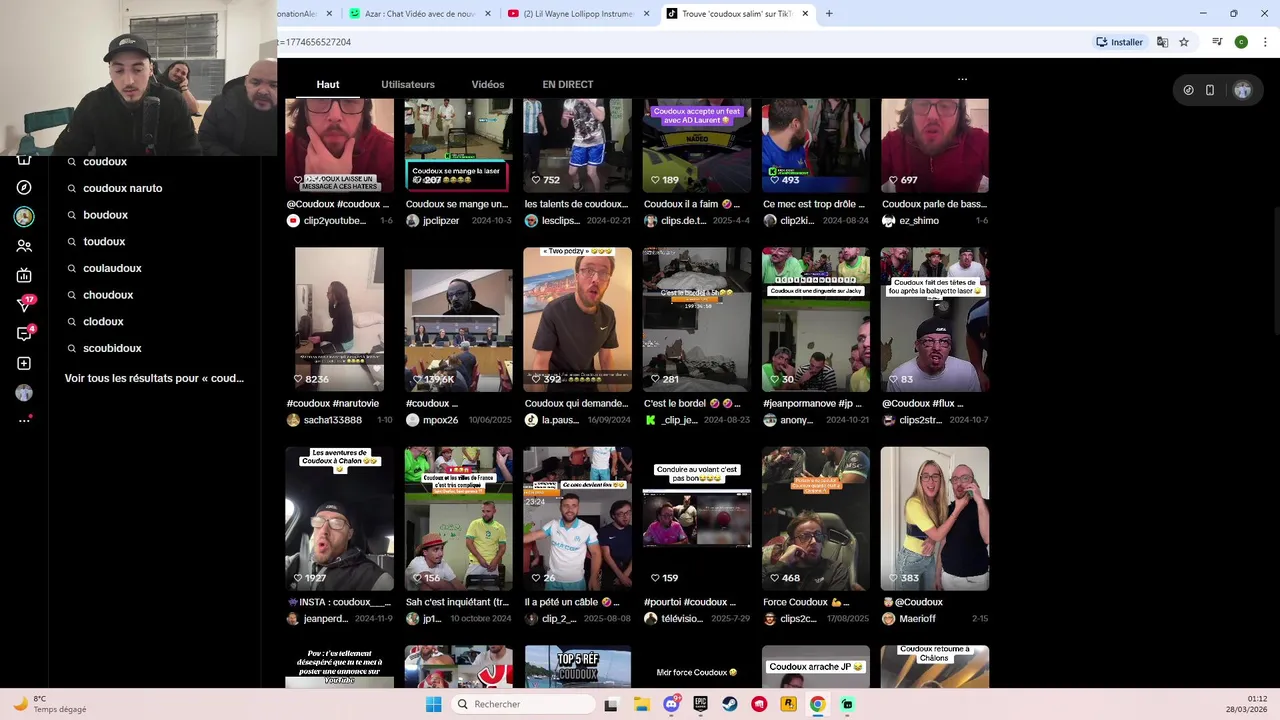This screenshot has width=1280, height=720.
Task: Open the Windows Start menu
Action: pos(433,704)
